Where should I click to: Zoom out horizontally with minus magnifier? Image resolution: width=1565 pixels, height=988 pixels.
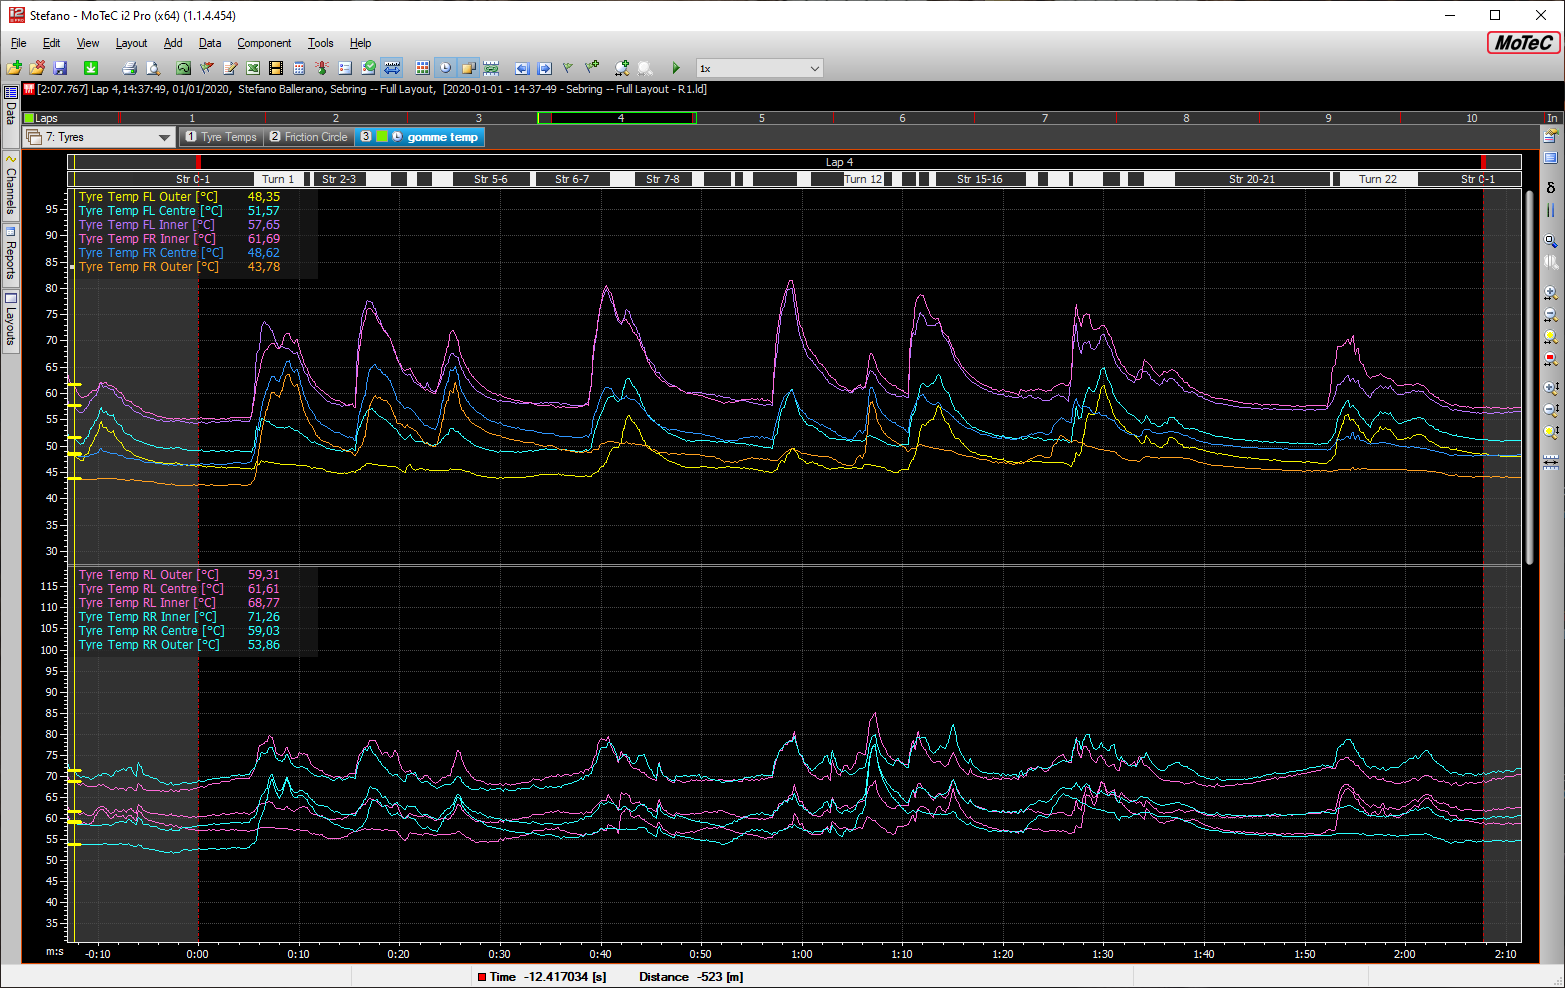1551,315
